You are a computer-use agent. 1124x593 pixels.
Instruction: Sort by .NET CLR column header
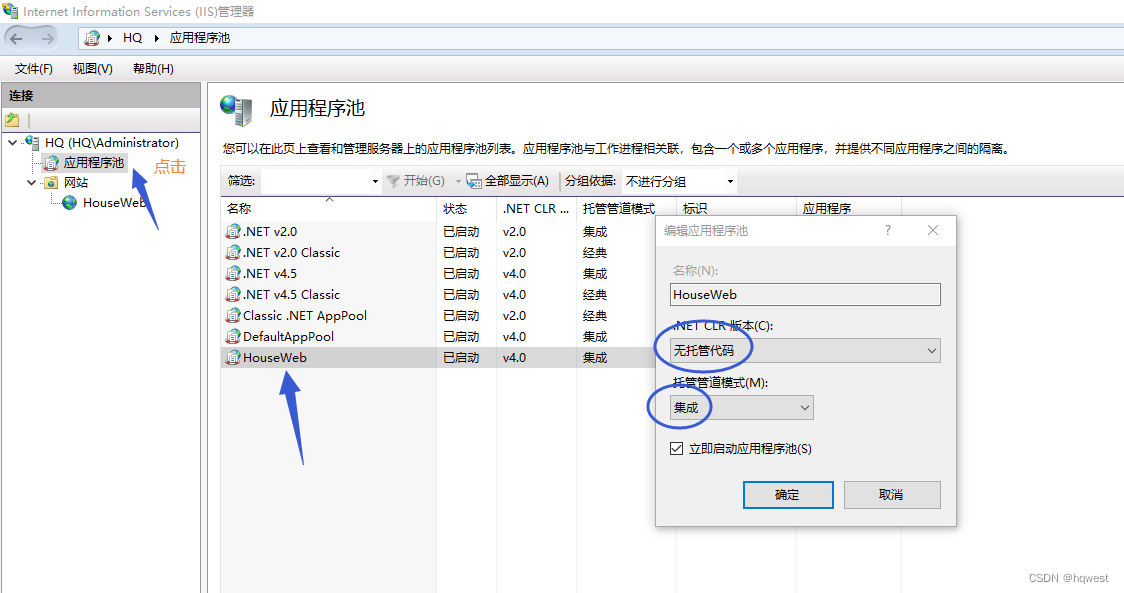click(536, 209)
